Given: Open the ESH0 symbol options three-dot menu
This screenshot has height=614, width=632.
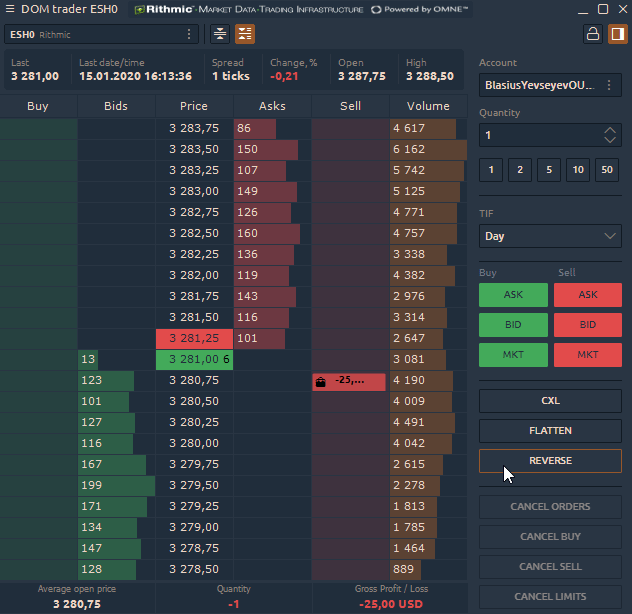Looking at the screenshot, I should pyautogui.click(x=189, y=34).
